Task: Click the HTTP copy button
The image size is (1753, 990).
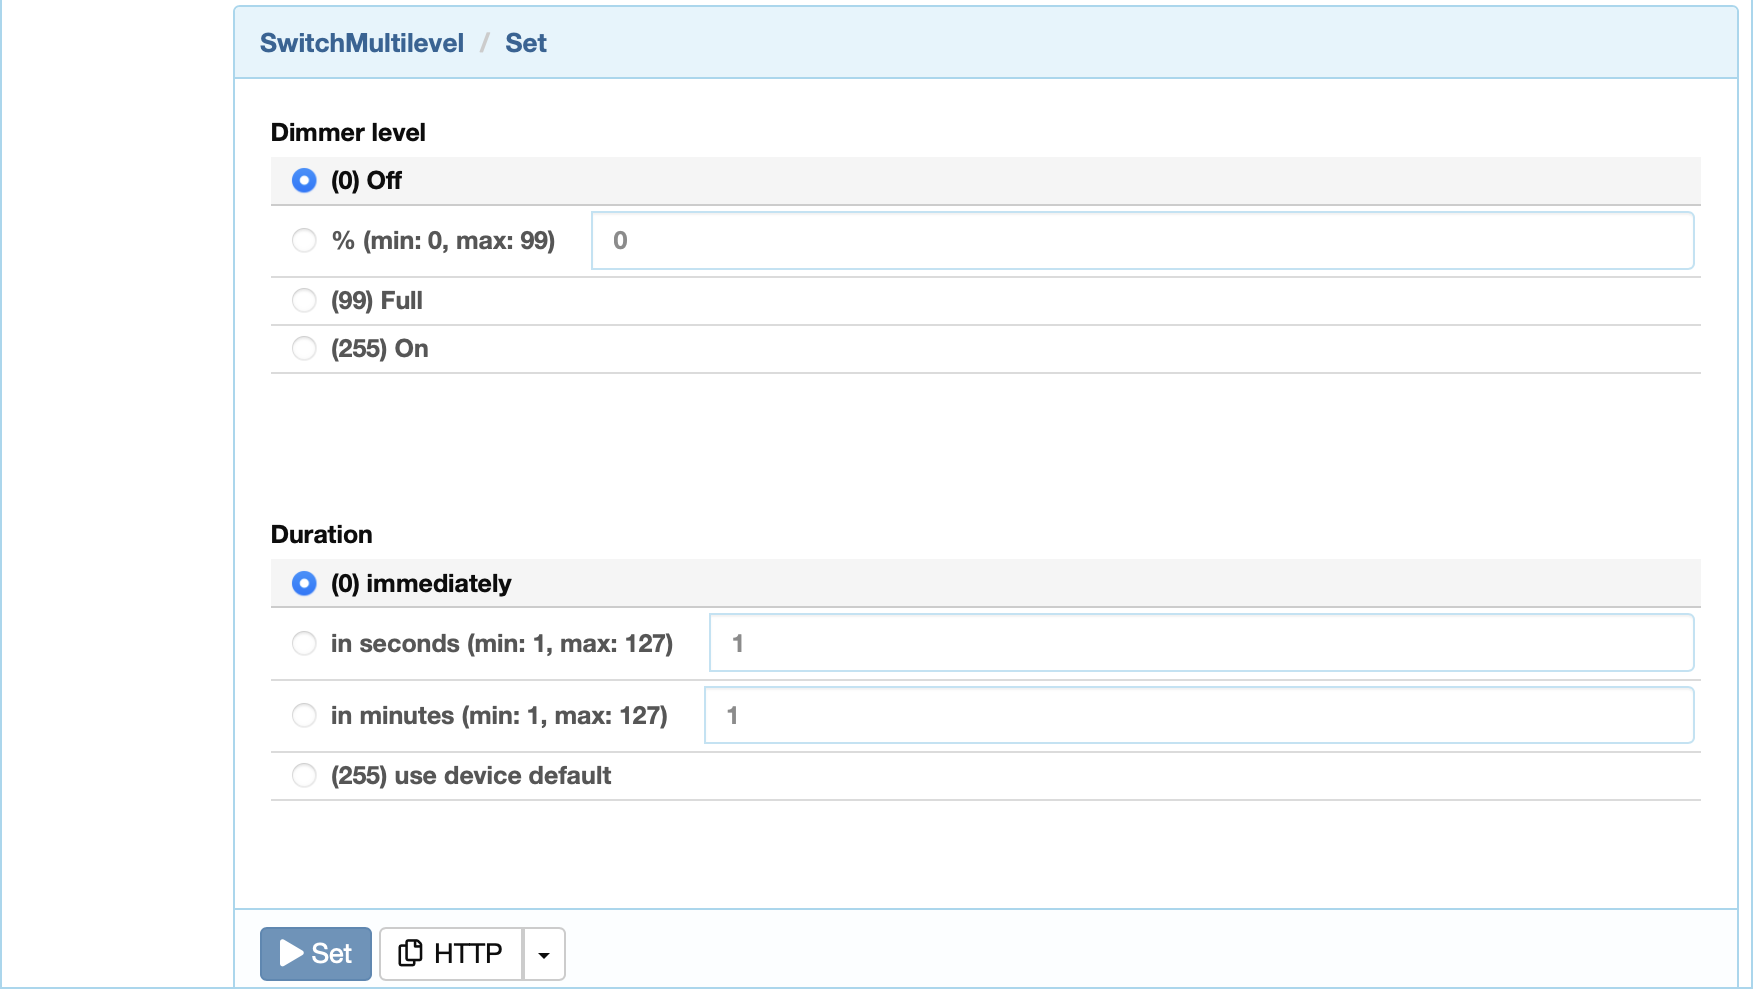Action: pyautogui.click(x=451, y=954)
